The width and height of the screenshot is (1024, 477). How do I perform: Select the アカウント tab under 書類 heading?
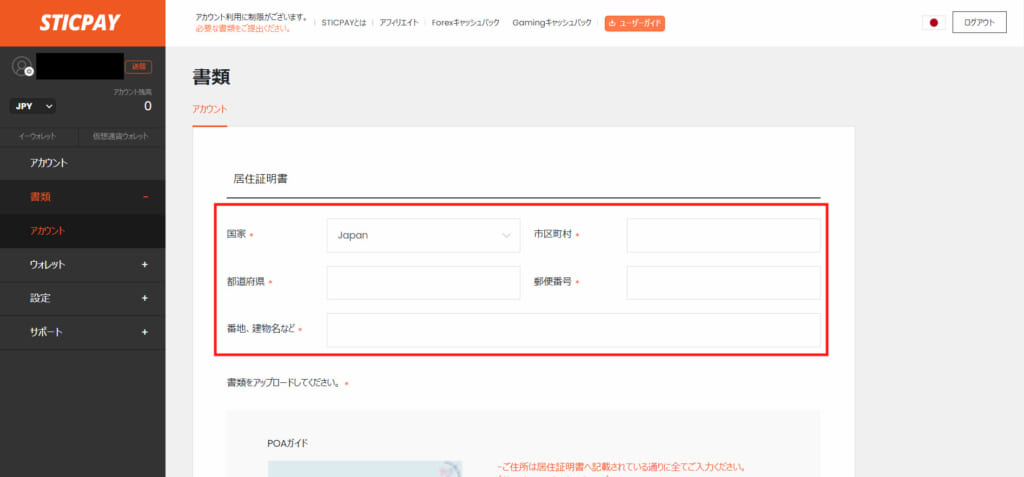click(210, 109)
